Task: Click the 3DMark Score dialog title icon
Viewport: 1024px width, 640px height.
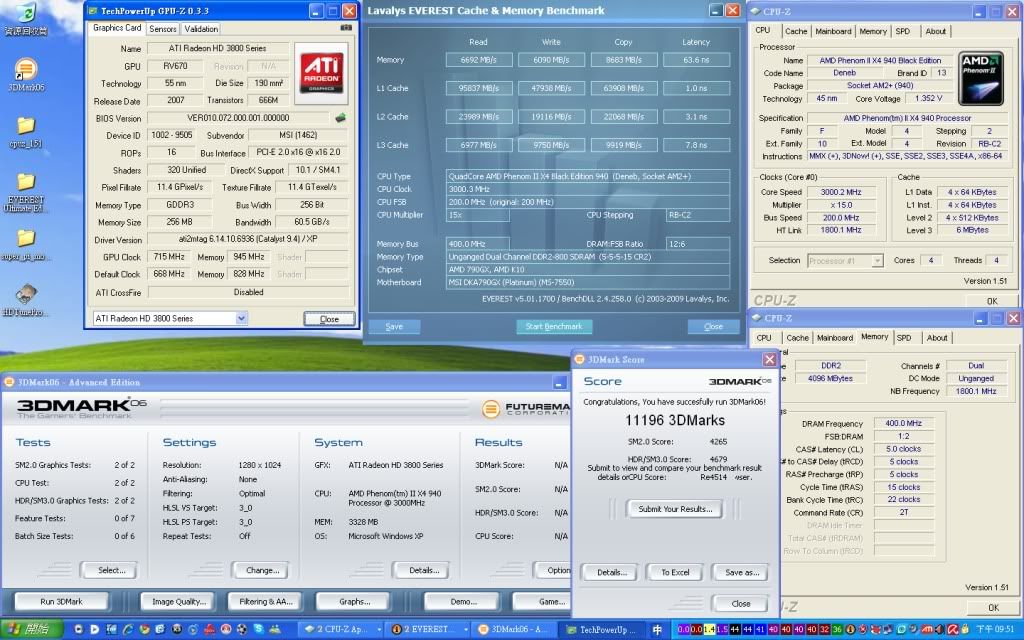Action: pyautogui.click(x=579, y=359)
